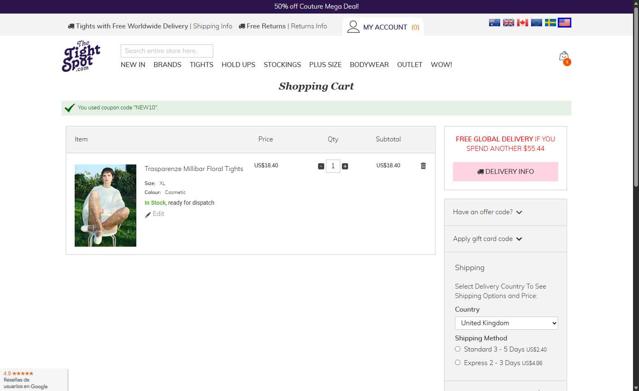Open the PLUS SIZE menu

pos(325,65)
